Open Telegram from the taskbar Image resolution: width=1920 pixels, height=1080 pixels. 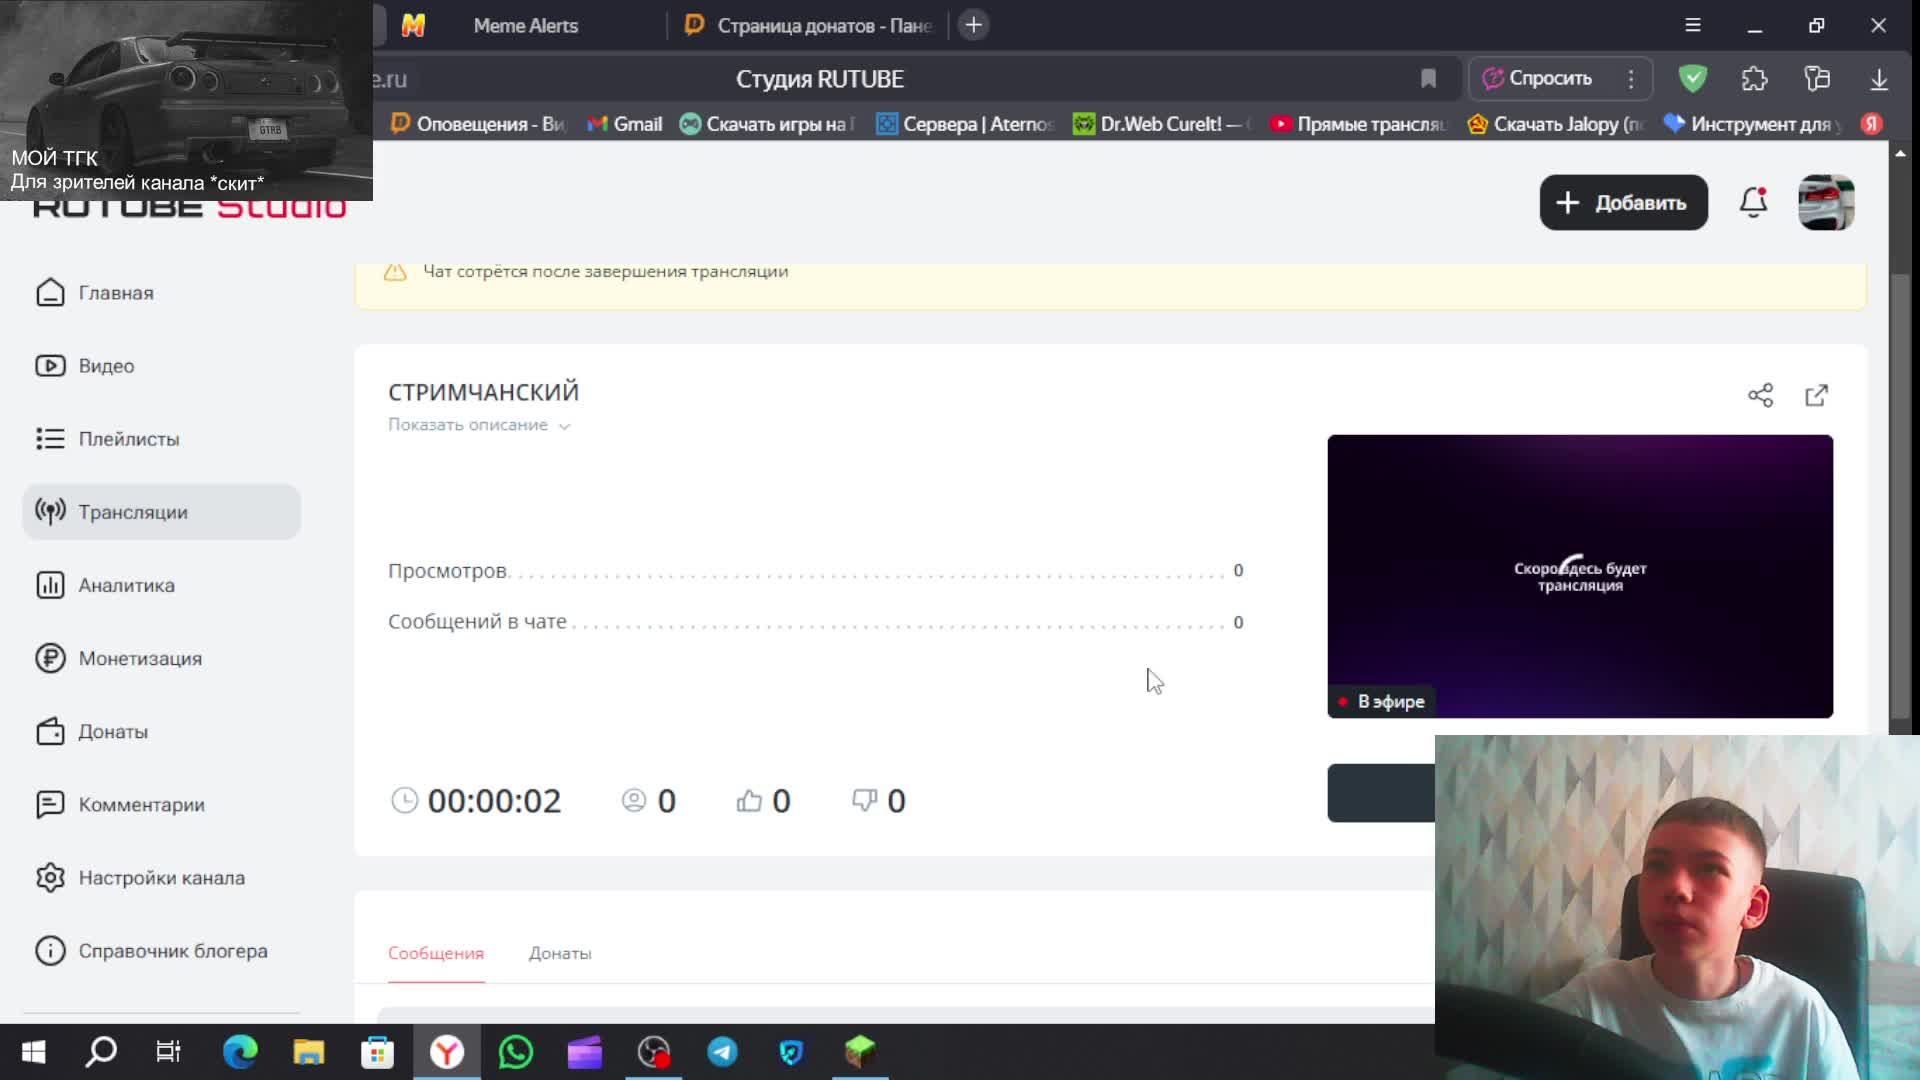click(722, 1052)
